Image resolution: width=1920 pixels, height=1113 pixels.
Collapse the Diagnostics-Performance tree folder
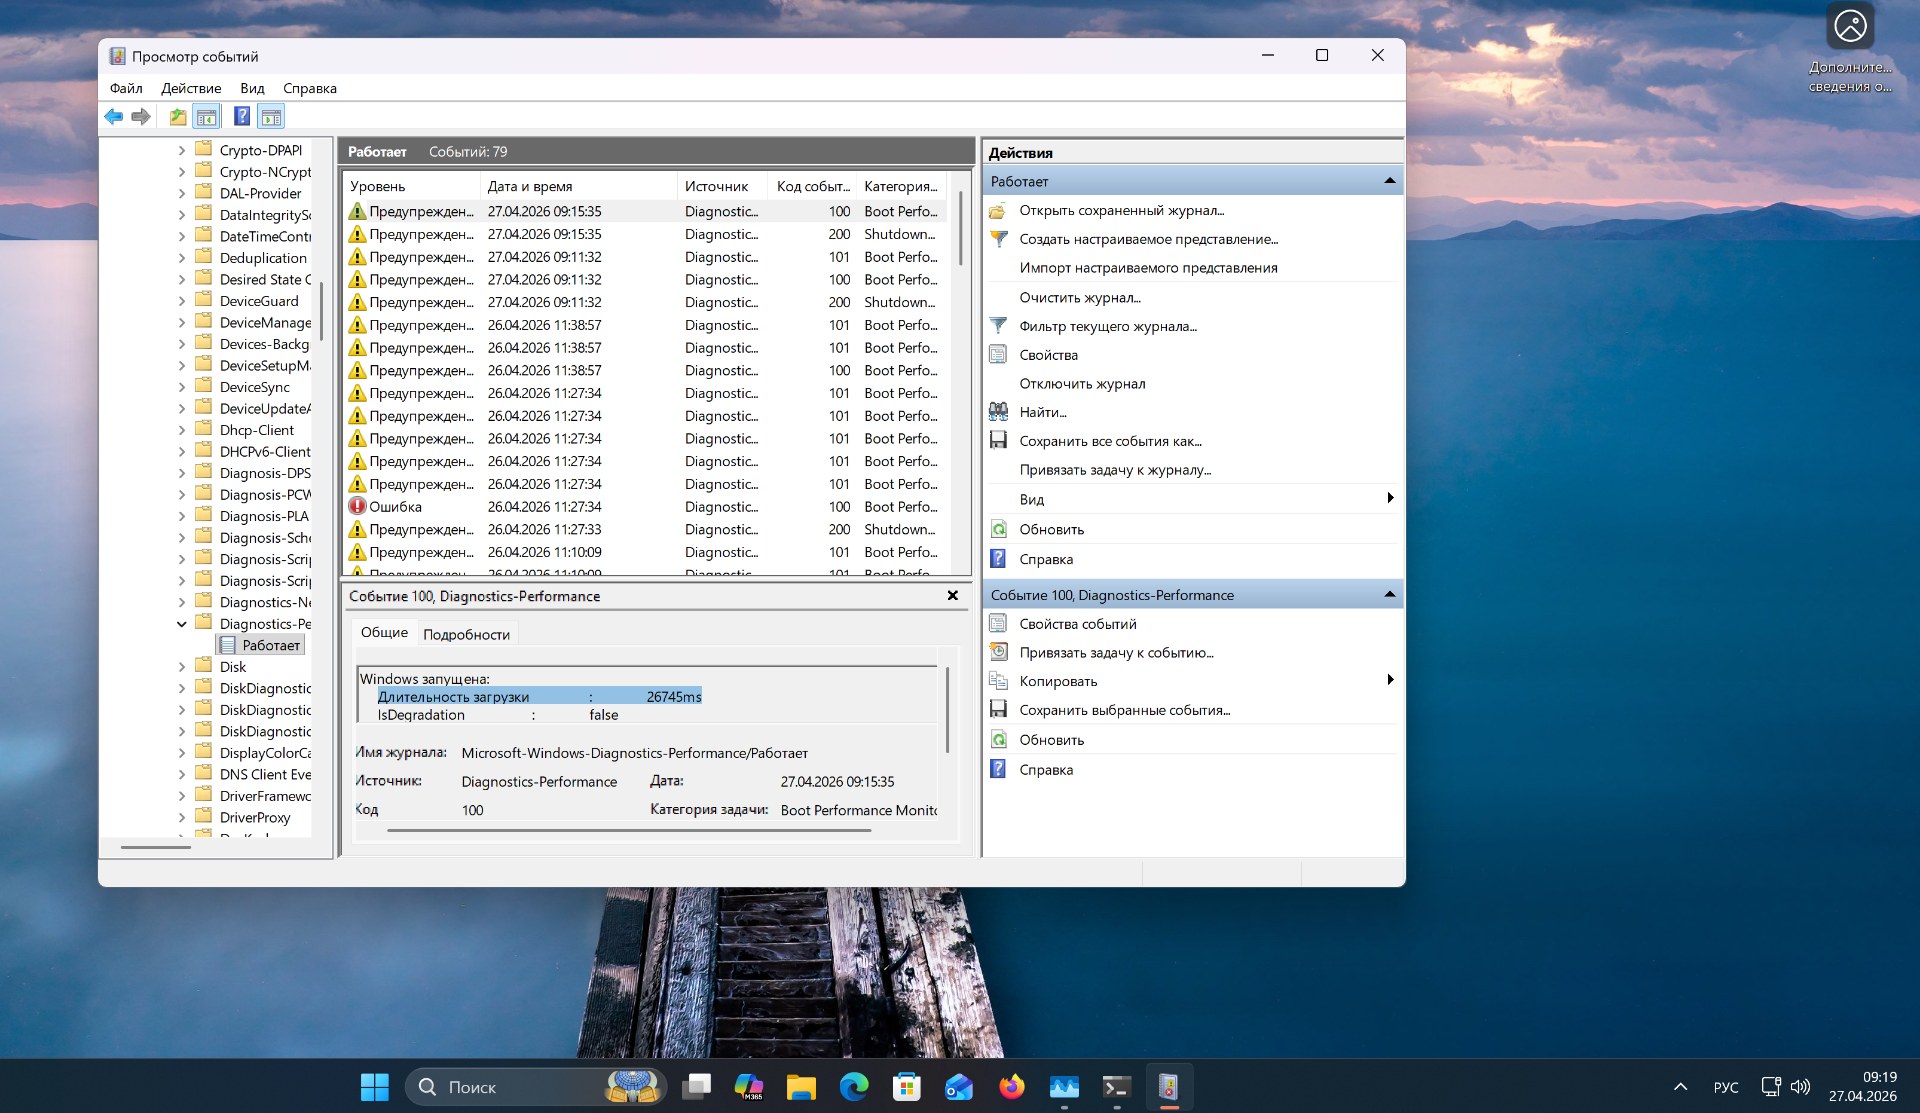(182, 624)
